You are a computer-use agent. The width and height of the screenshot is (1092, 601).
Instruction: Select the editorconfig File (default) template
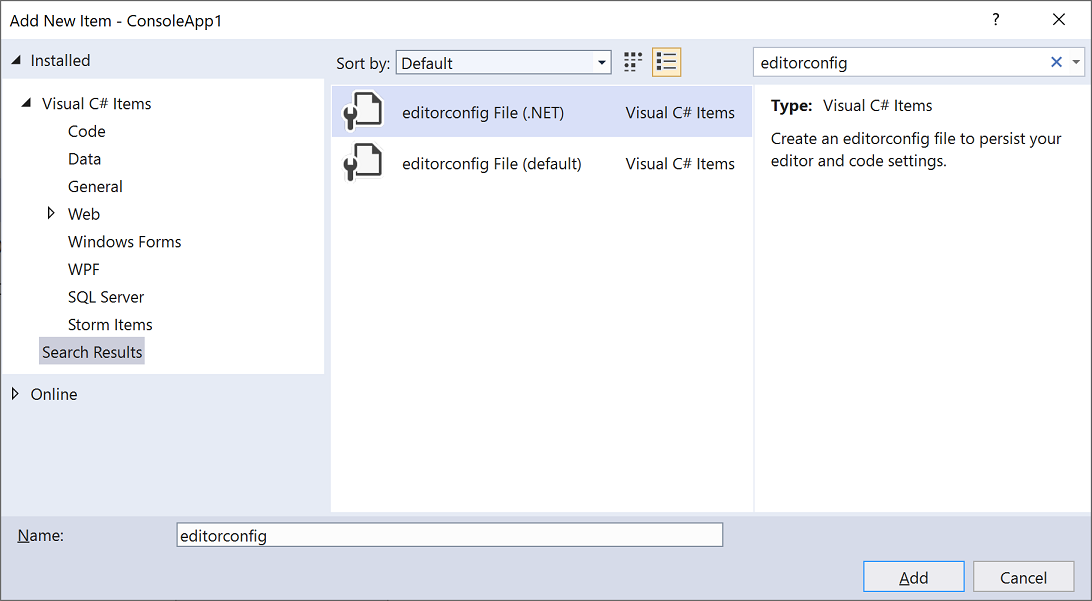[x=491, y=163]
